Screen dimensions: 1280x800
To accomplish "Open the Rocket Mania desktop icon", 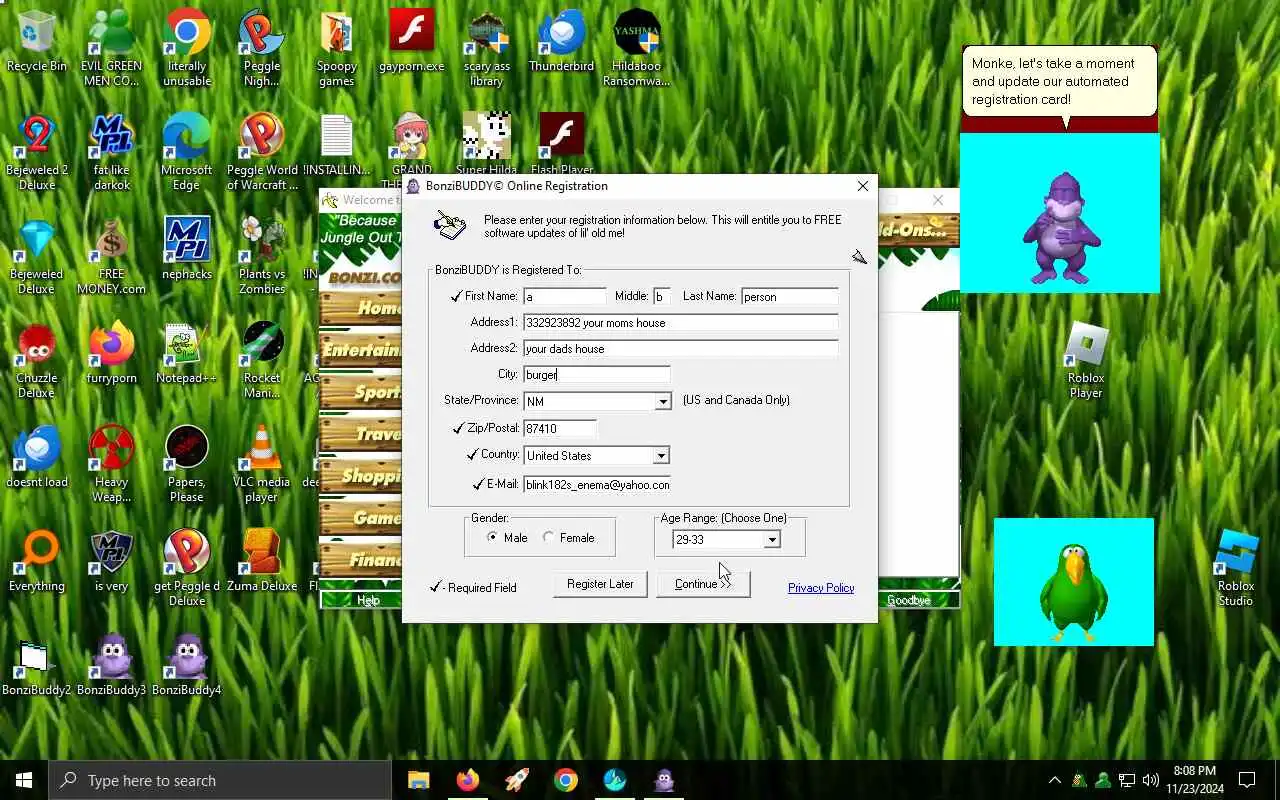I will pos(262,360).
